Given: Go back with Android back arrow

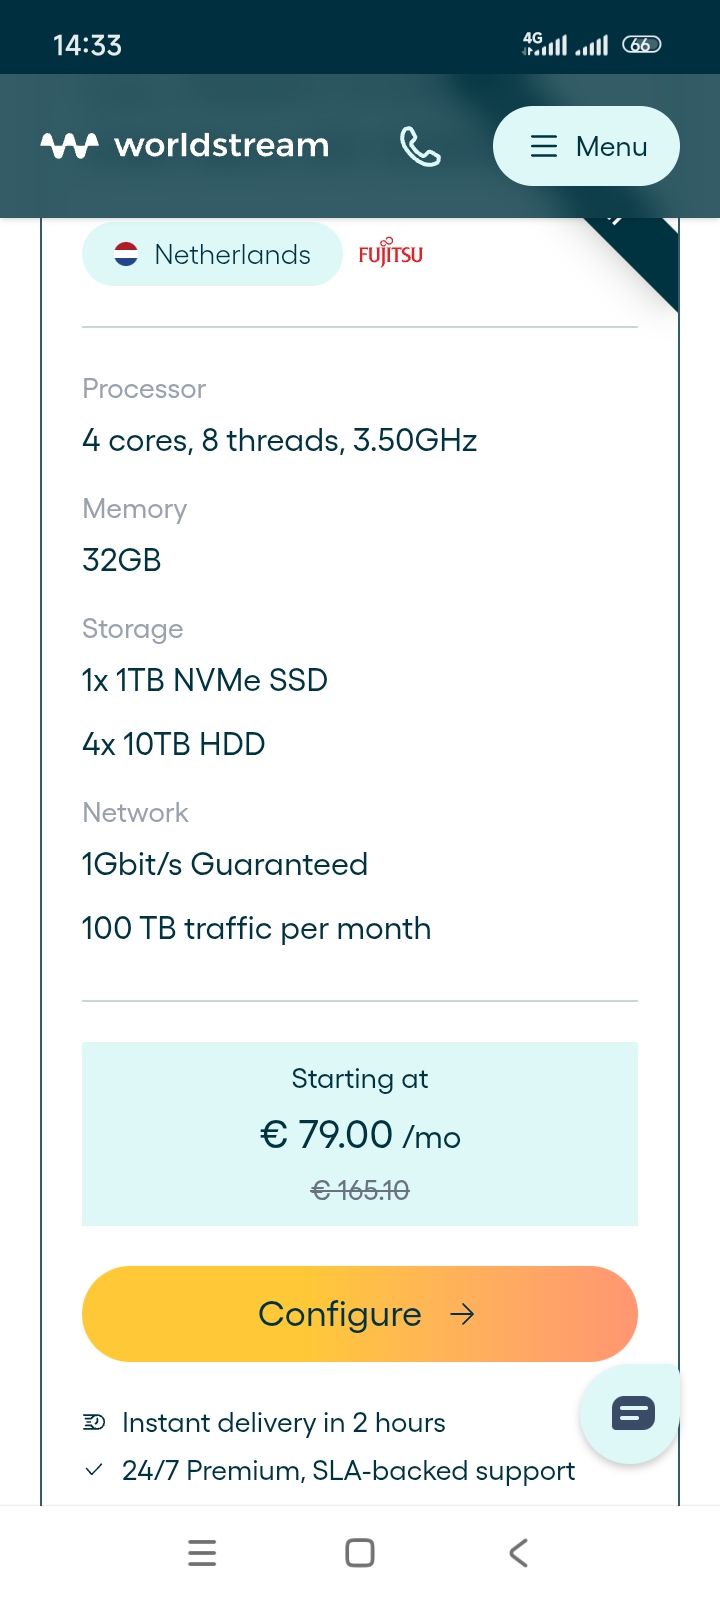Looking at the screenshot, I should [518, 1553].
